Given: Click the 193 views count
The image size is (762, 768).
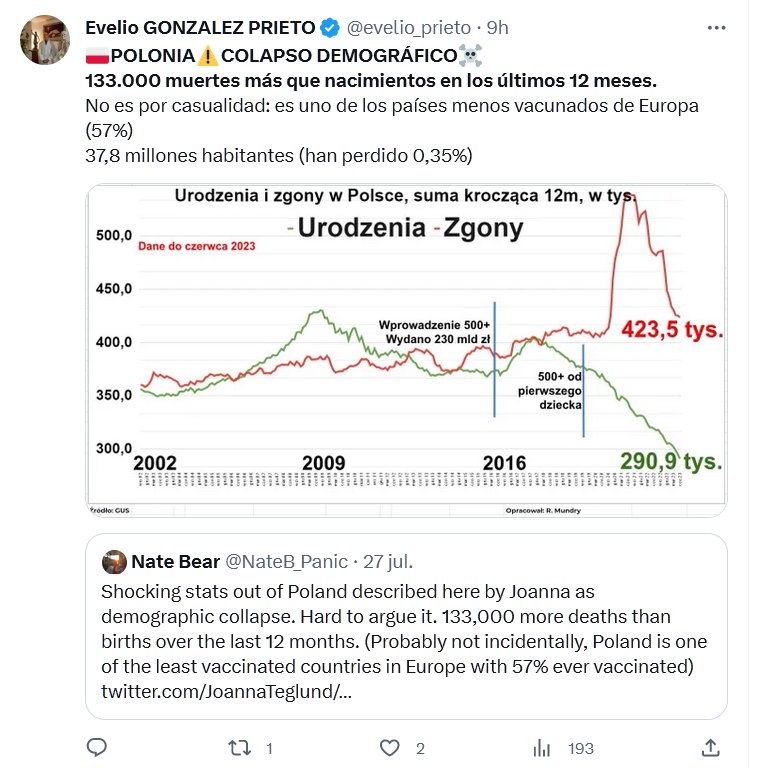Looking at the screenshot, I should pyautogui.click(x=581, y=748).
